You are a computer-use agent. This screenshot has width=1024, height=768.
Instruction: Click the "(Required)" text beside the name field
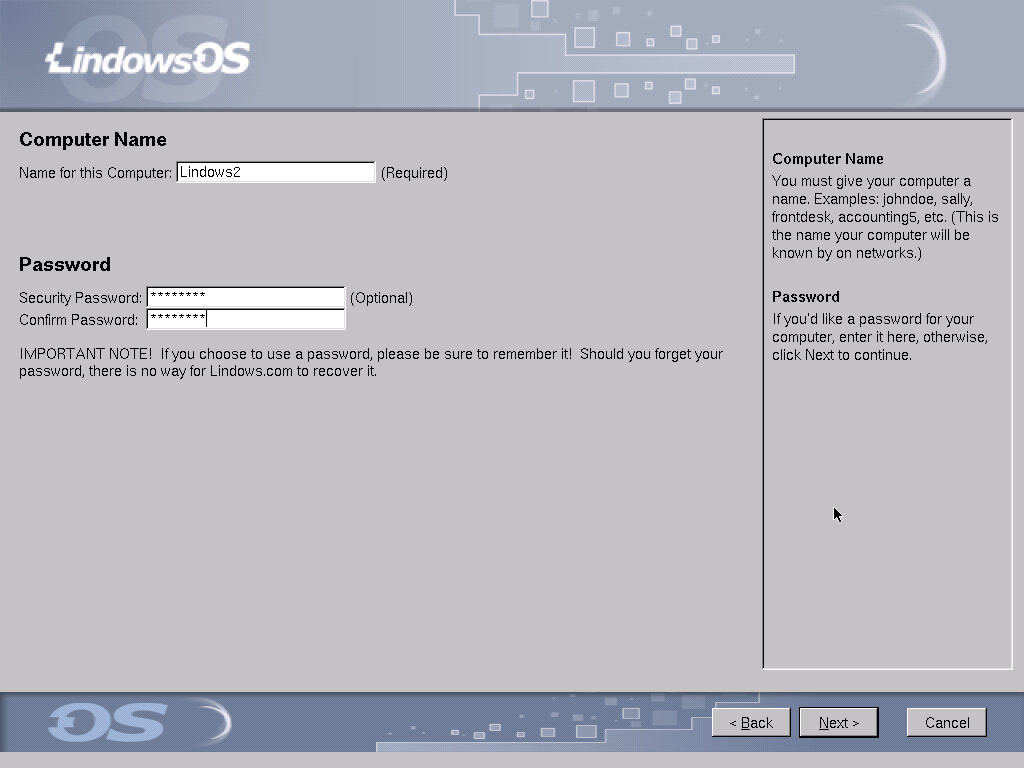(414, 173)
